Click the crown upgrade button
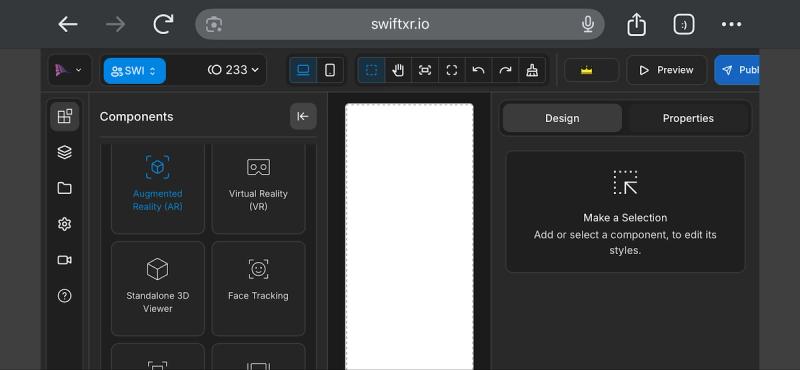 pos(591,70)
